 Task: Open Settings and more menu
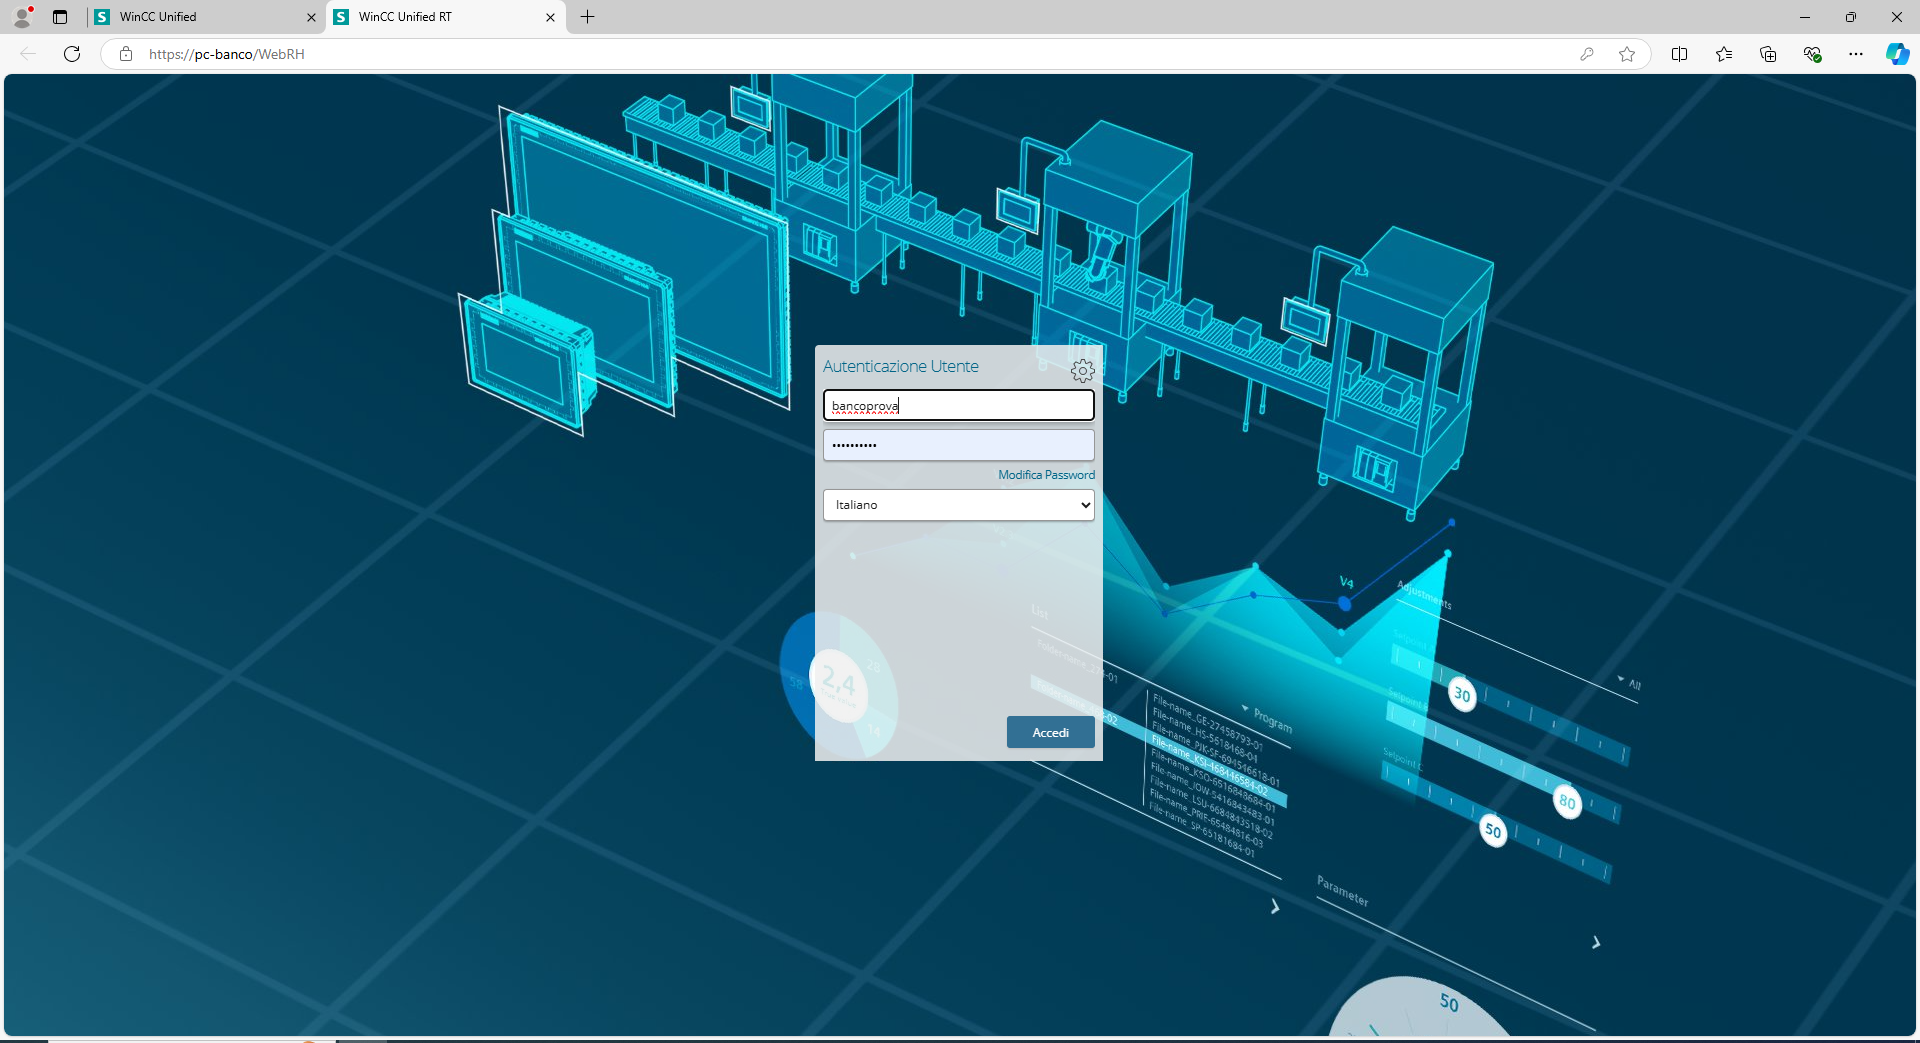(x=1856, y=54)
